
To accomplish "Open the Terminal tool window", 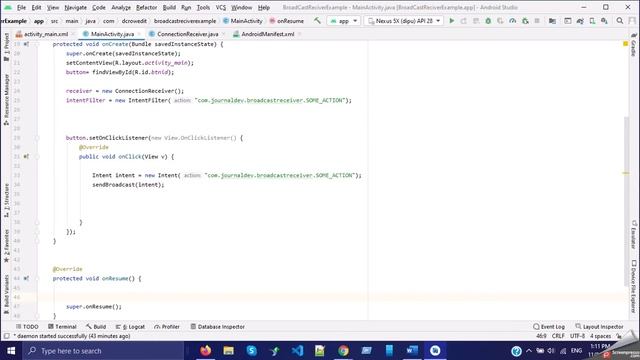I will [62, 327].
